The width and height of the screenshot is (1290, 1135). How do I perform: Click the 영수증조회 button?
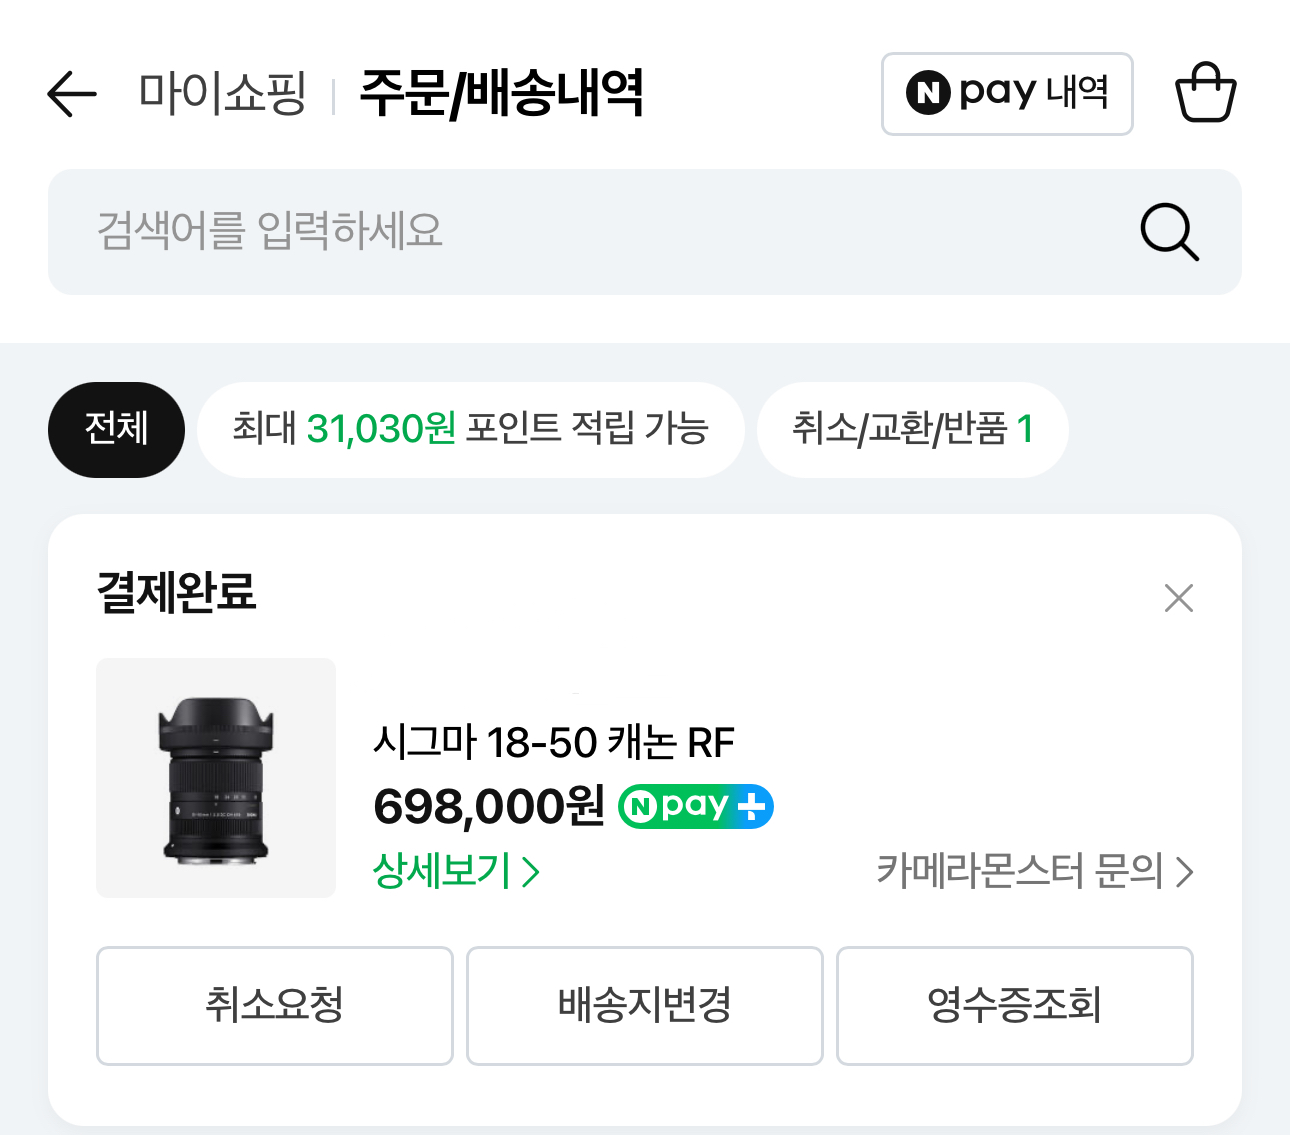pos(1015,1005)
